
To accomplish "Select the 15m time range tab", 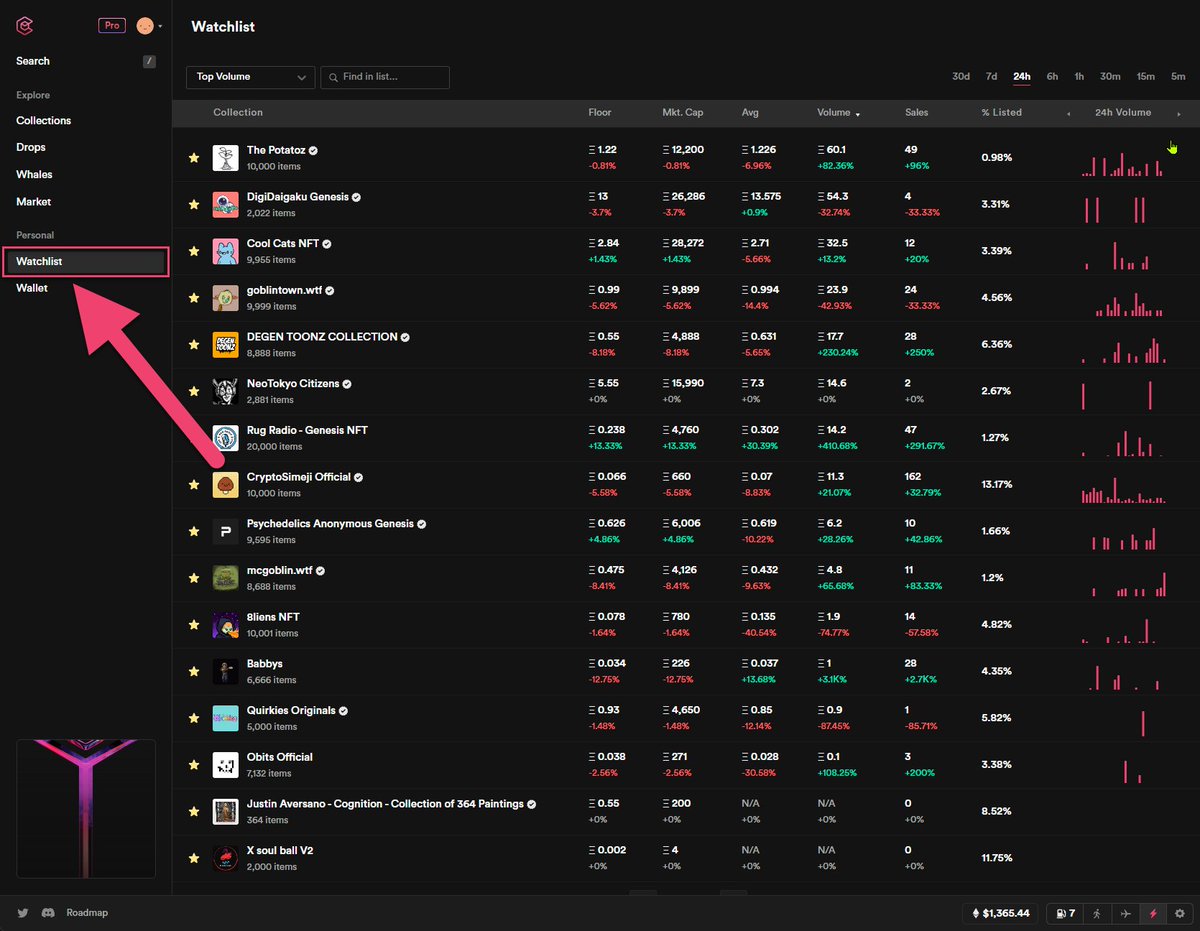I will [1146, 77].
